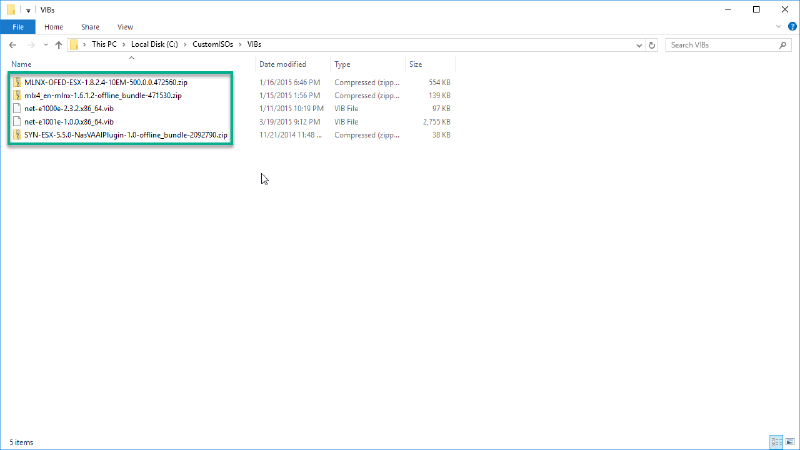The image size is (800, 450).
Task: Click date 1/16/2015 6:46 PM
Action: tap(289, 82)
